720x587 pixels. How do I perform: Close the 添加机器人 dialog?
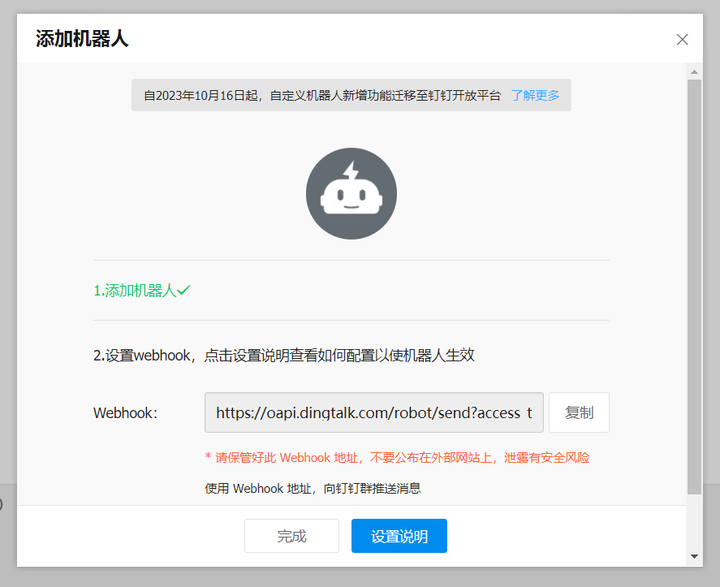pos(682,40)
